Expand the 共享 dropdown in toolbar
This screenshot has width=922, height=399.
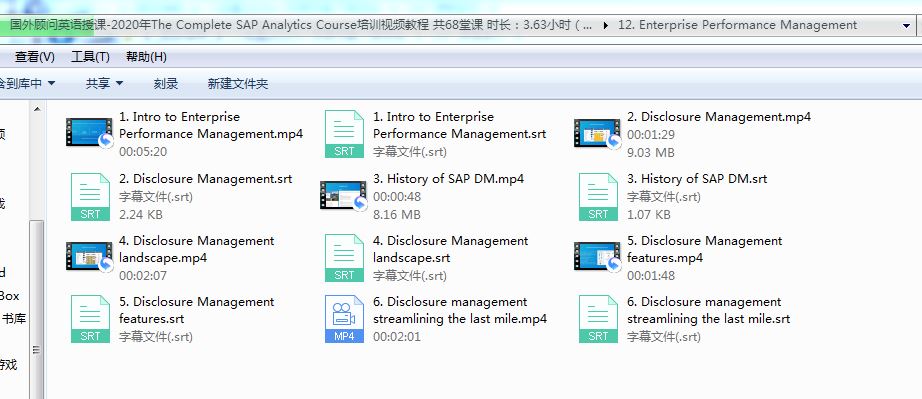pyautogui.click(x=104, y=83)
